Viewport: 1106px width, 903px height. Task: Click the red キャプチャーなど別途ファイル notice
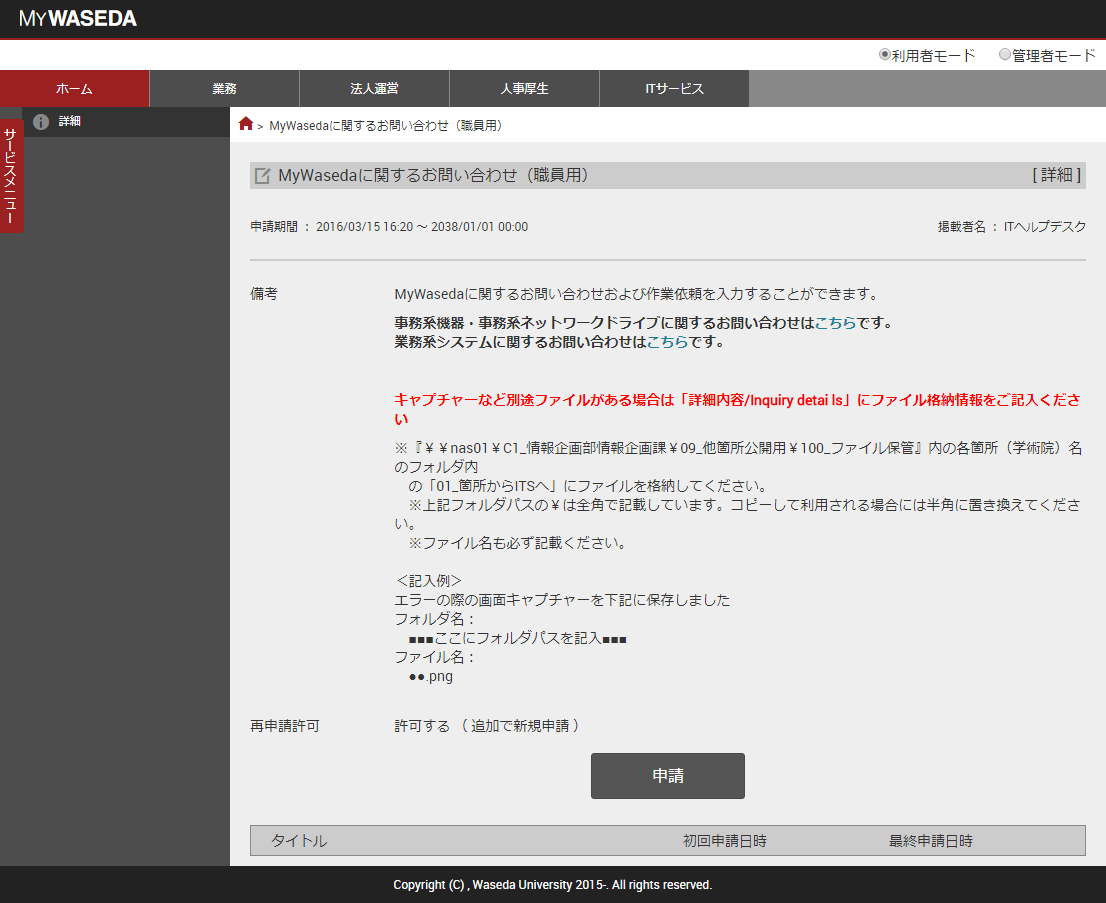(x=737, y=409)
